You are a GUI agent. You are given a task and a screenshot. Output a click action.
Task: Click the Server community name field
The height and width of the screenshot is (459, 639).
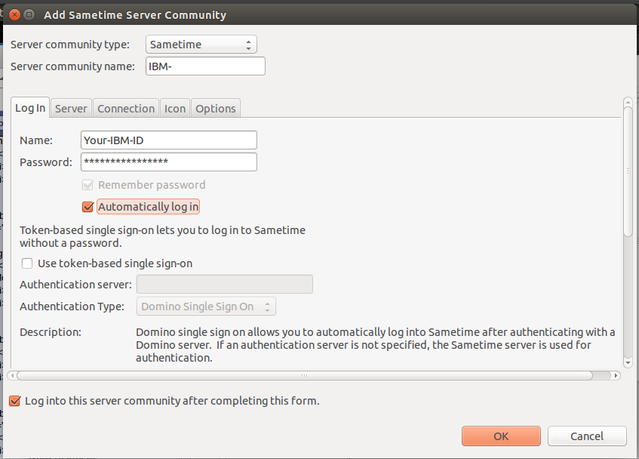pos(205,66)
